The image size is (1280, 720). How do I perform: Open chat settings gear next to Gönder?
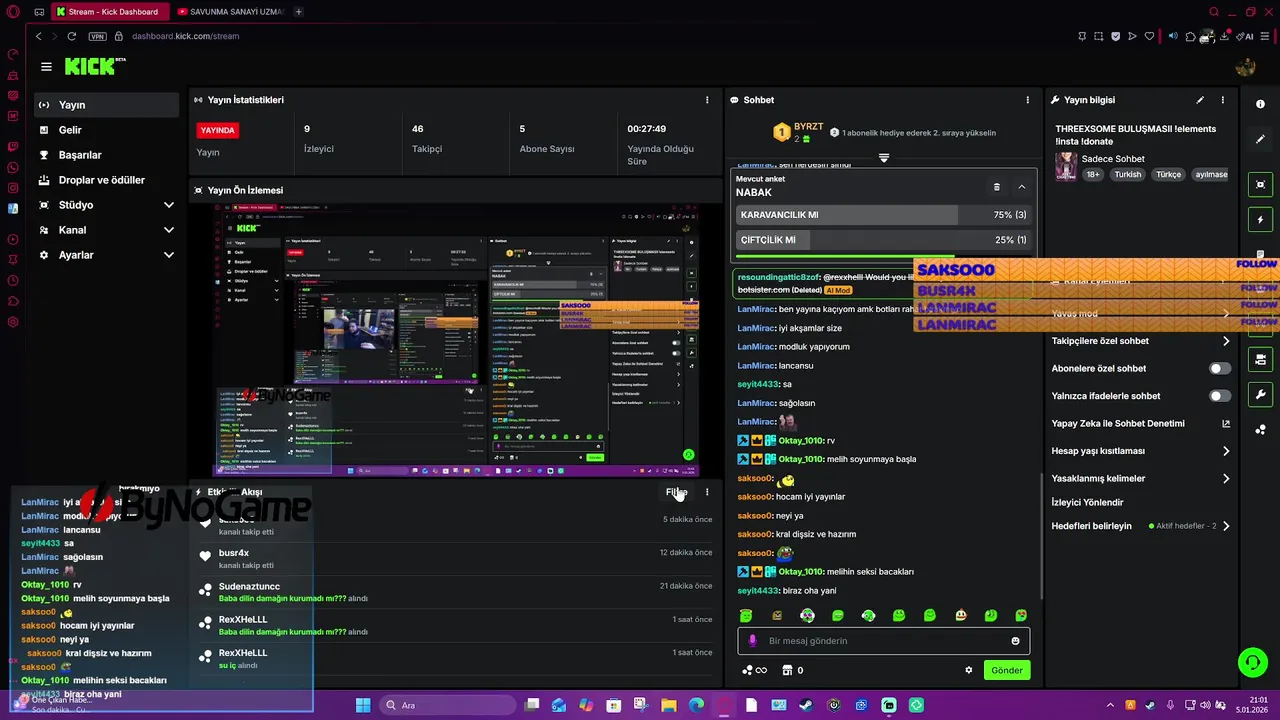click(968, 670)
